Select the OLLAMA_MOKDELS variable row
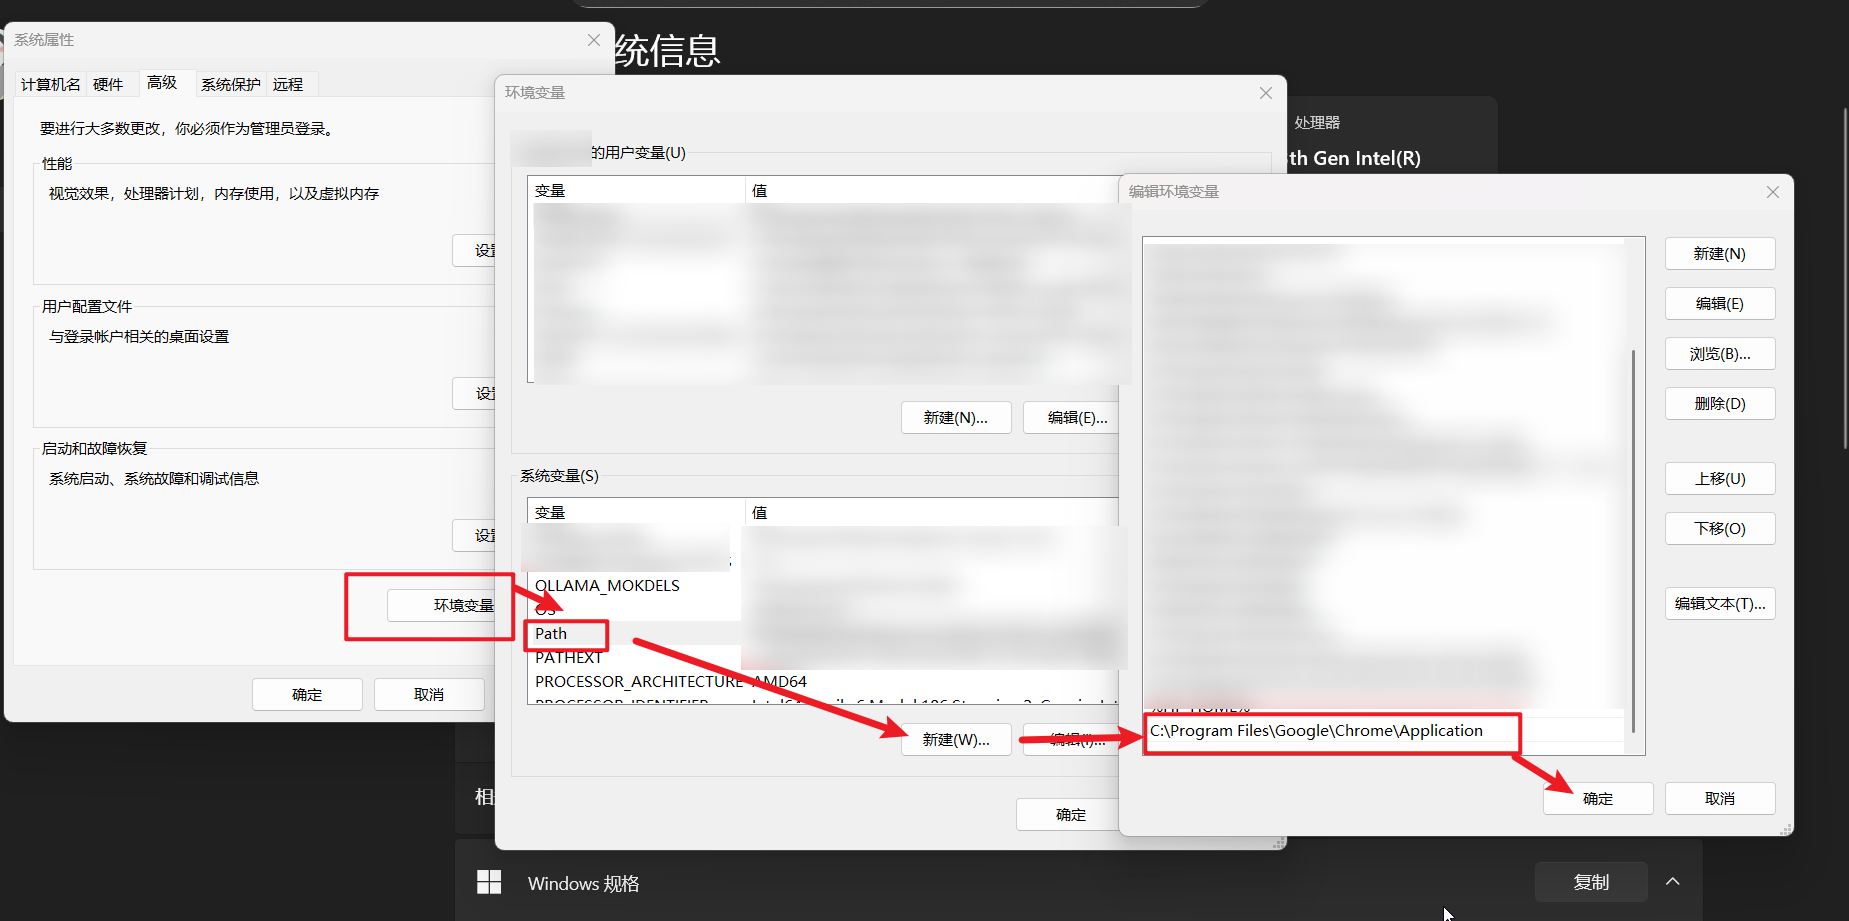 (634, 586)
